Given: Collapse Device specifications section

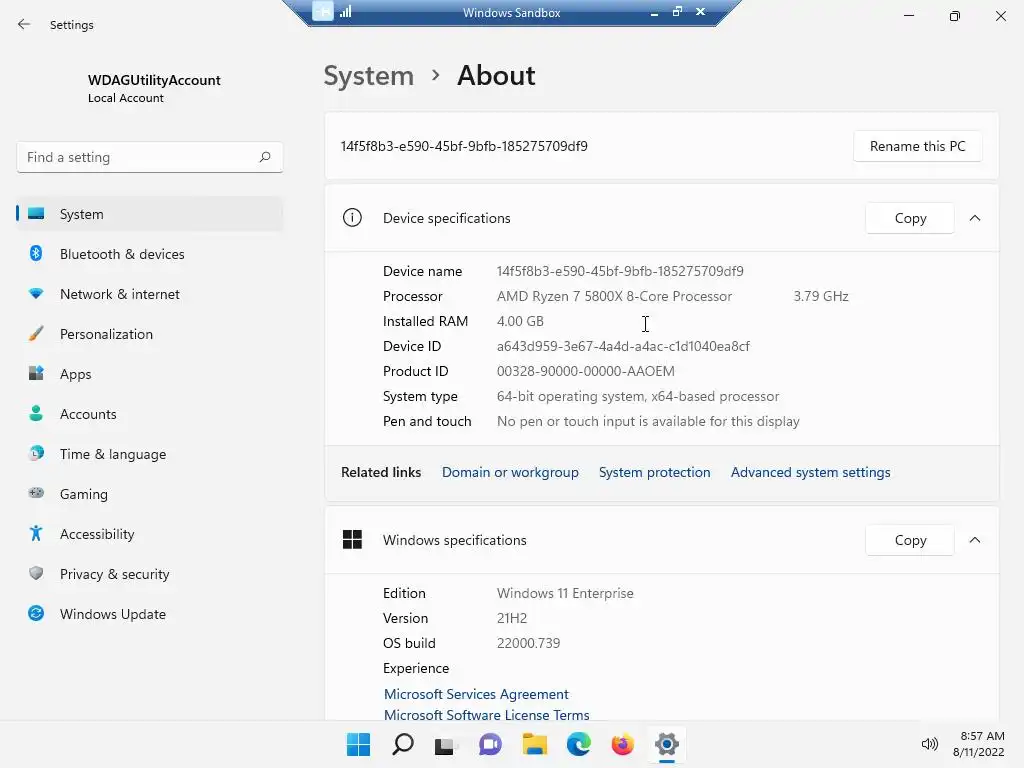Looking at the screenshot, I should (x=974, y=218).
